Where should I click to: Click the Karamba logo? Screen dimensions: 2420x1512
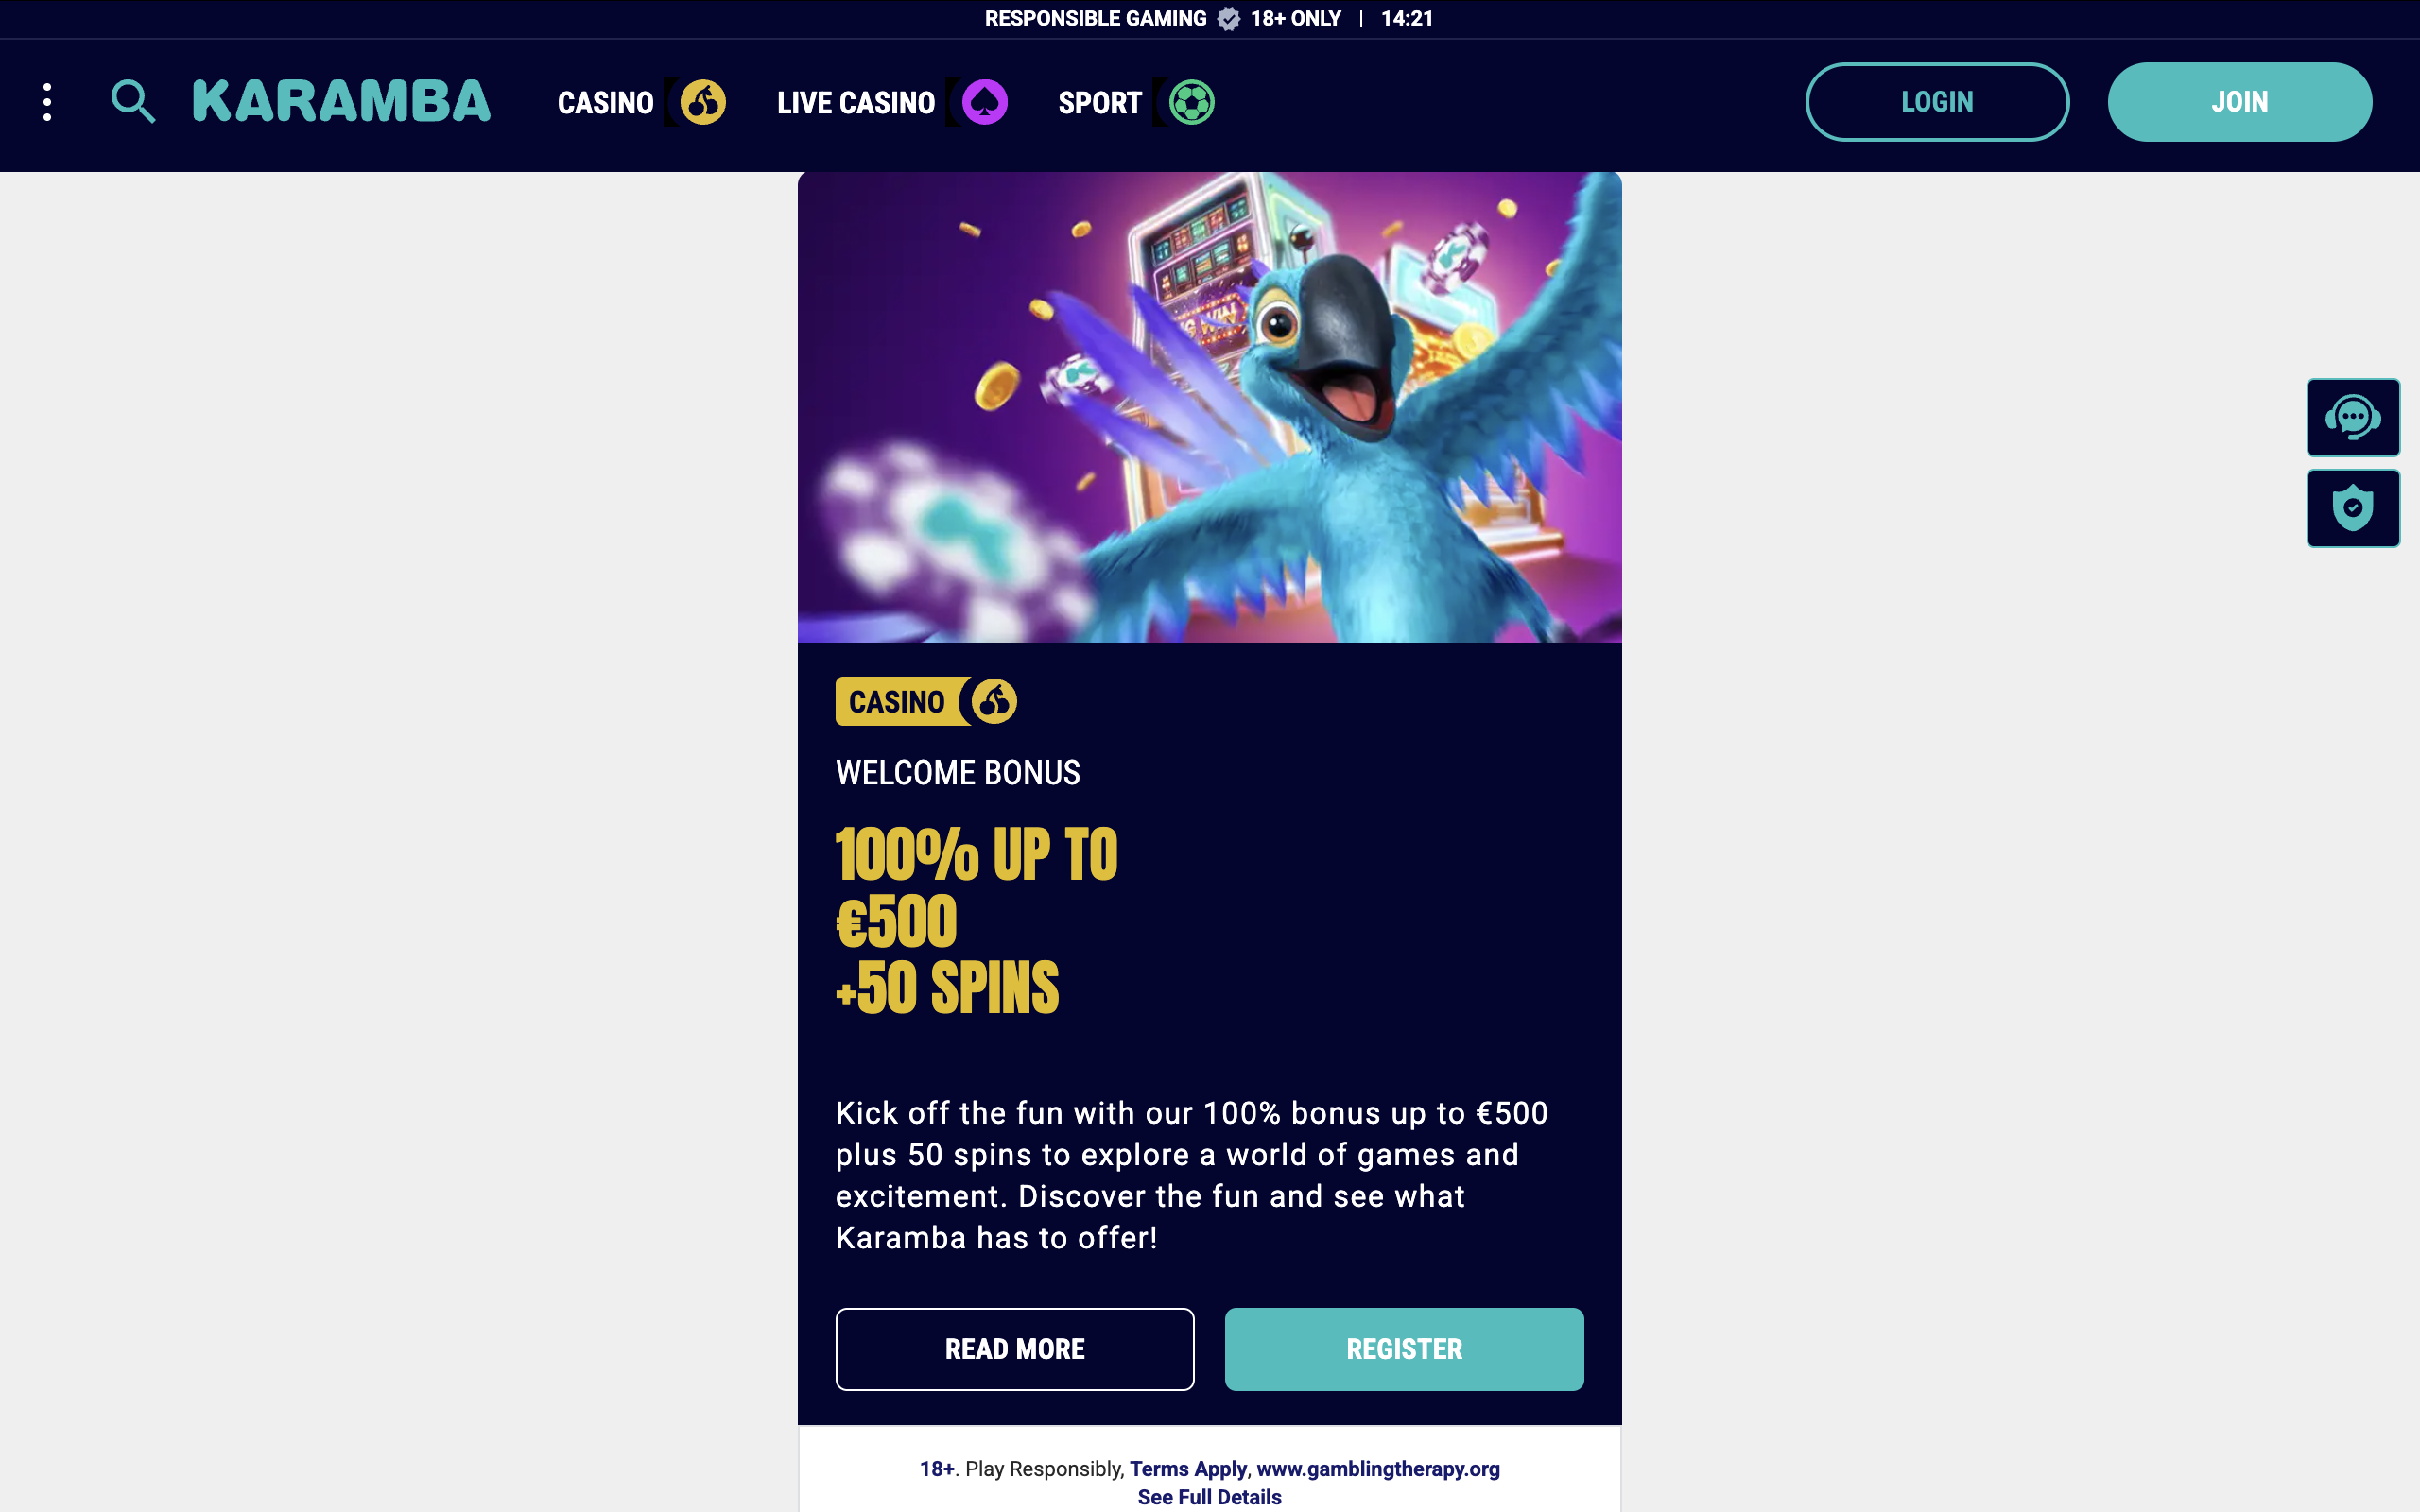[x=341, y=102]
